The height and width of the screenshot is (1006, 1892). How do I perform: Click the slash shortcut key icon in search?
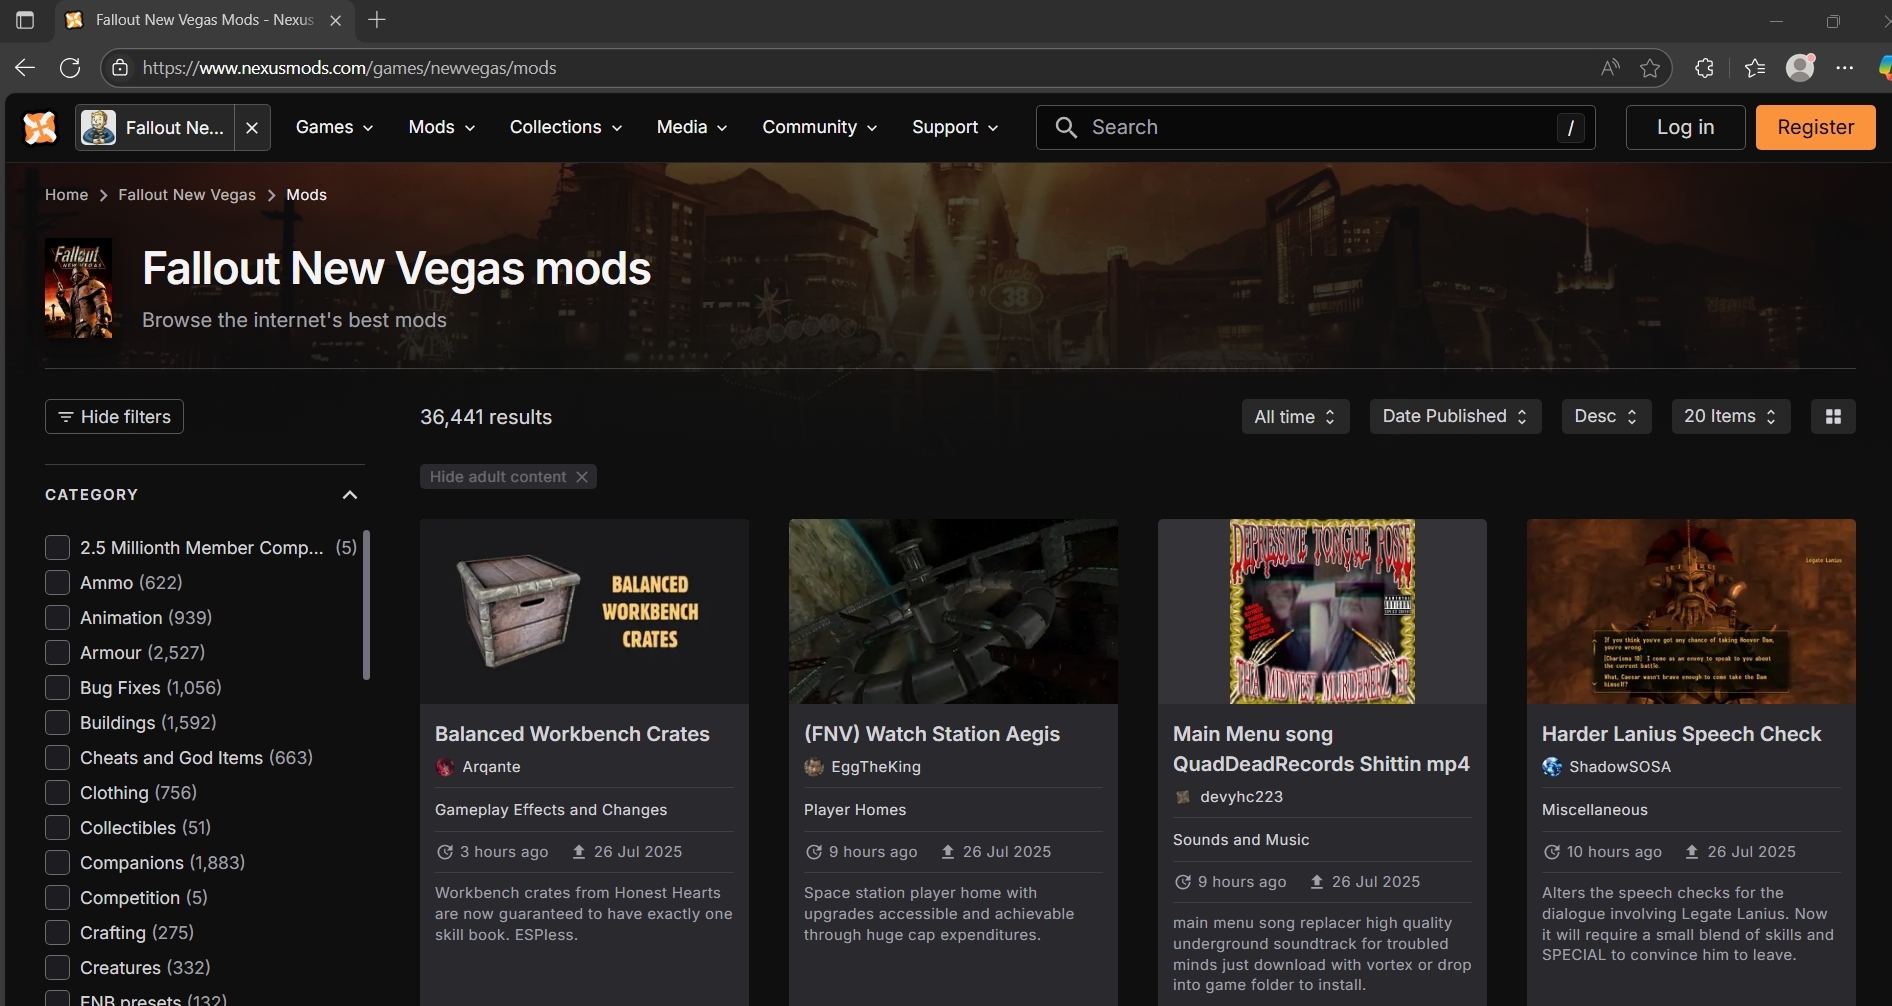pos(1570,128)
